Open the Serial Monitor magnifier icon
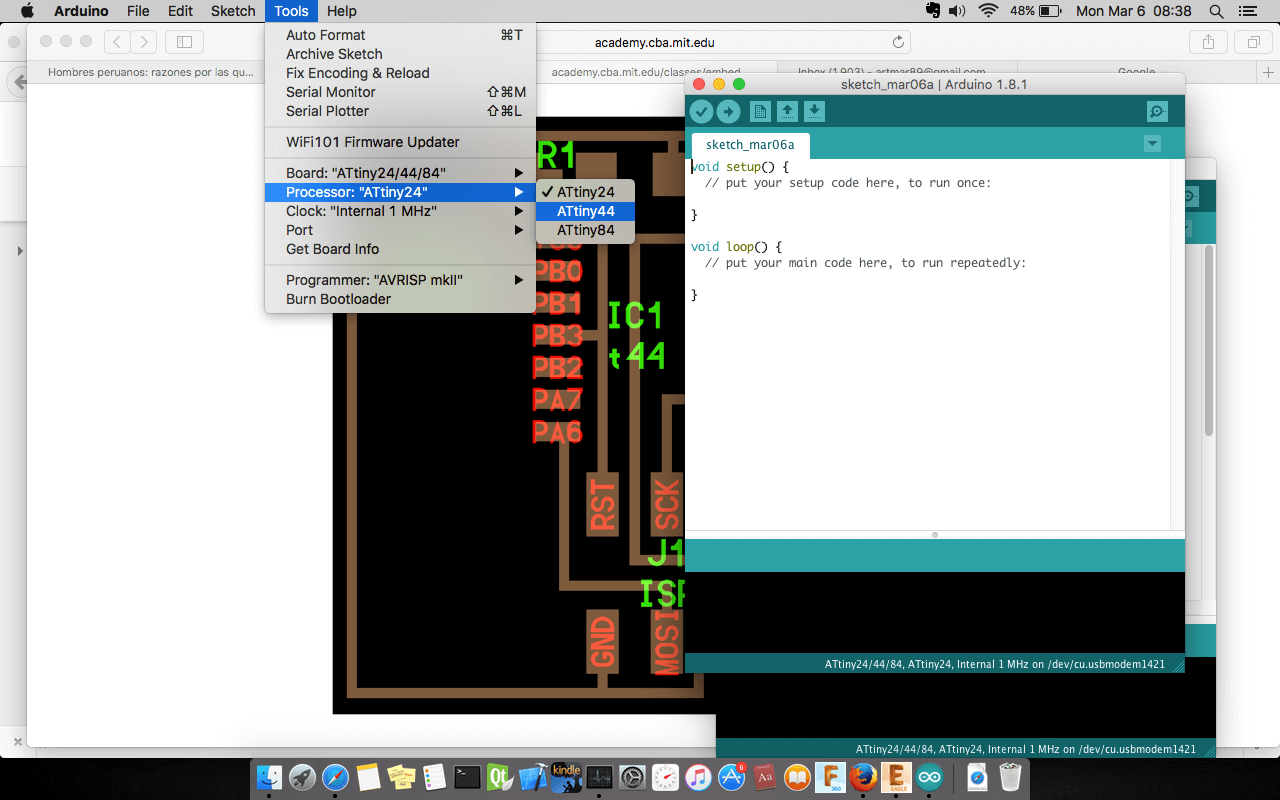This screenshot has width=1280, height=800. pos(1157,111)
